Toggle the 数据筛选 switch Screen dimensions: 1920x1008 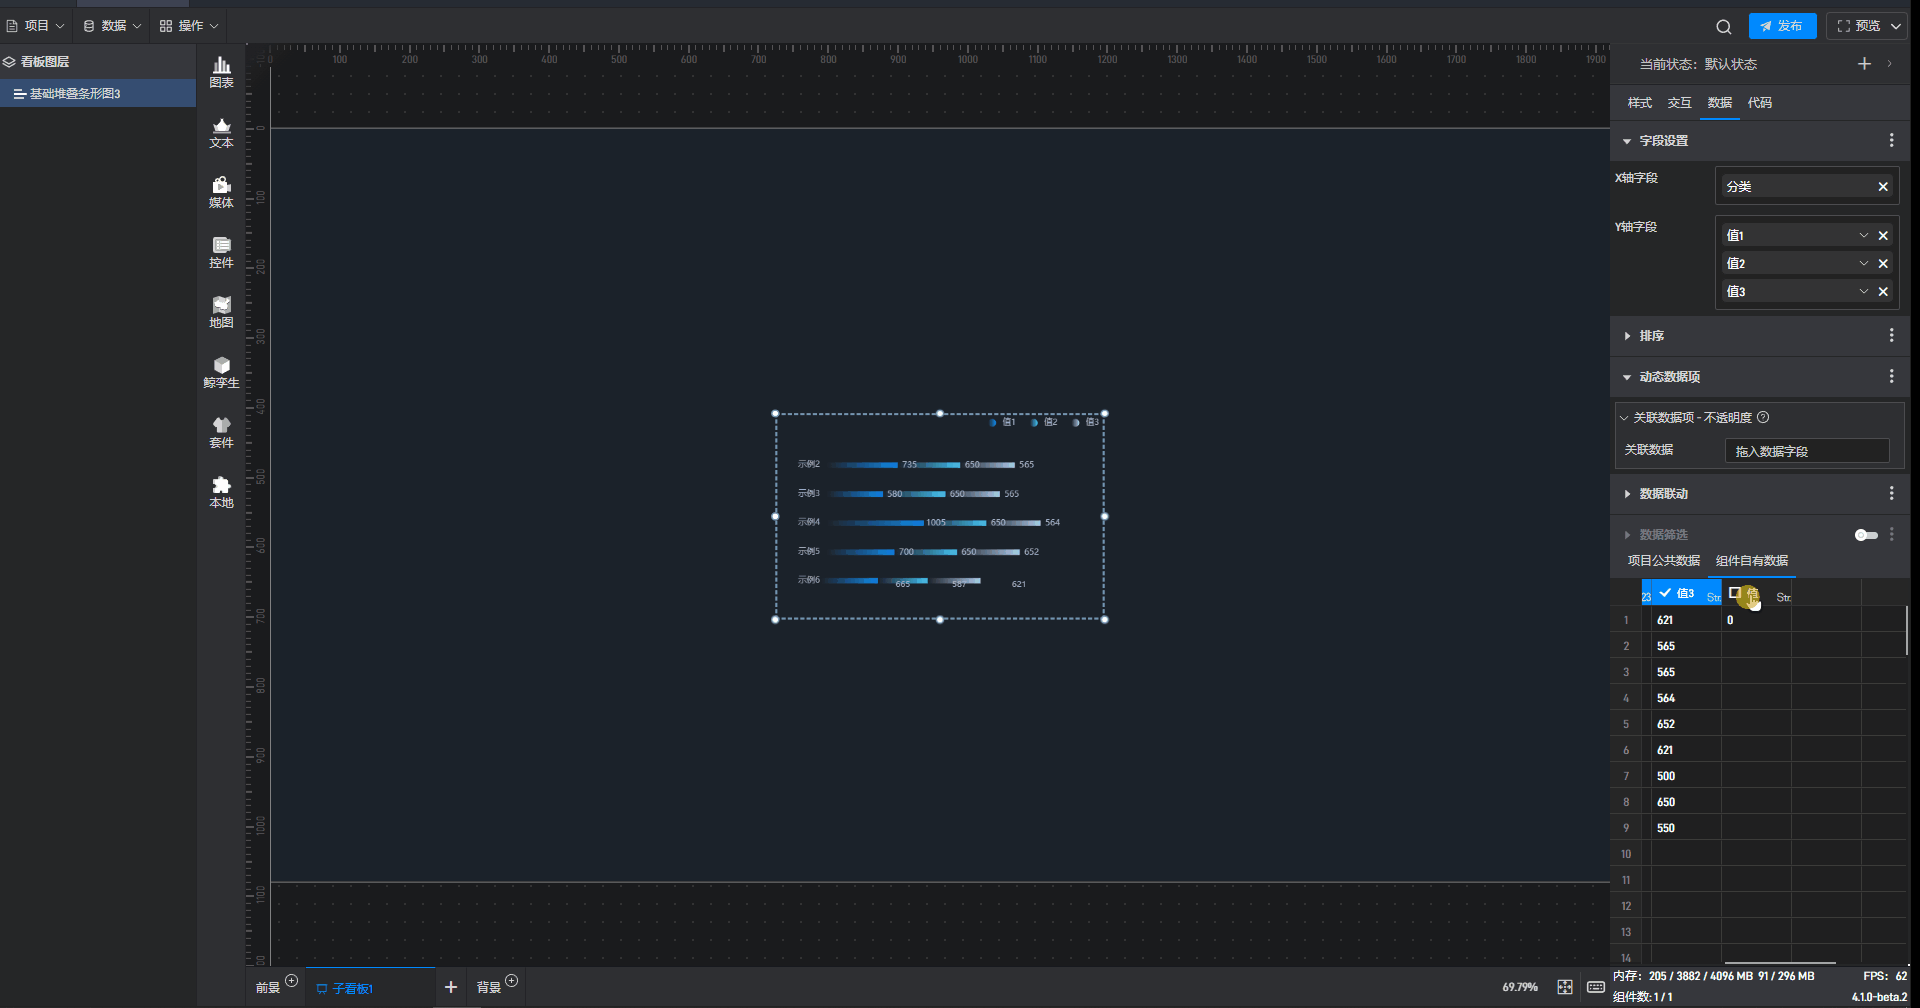[x=1866, y=535]
